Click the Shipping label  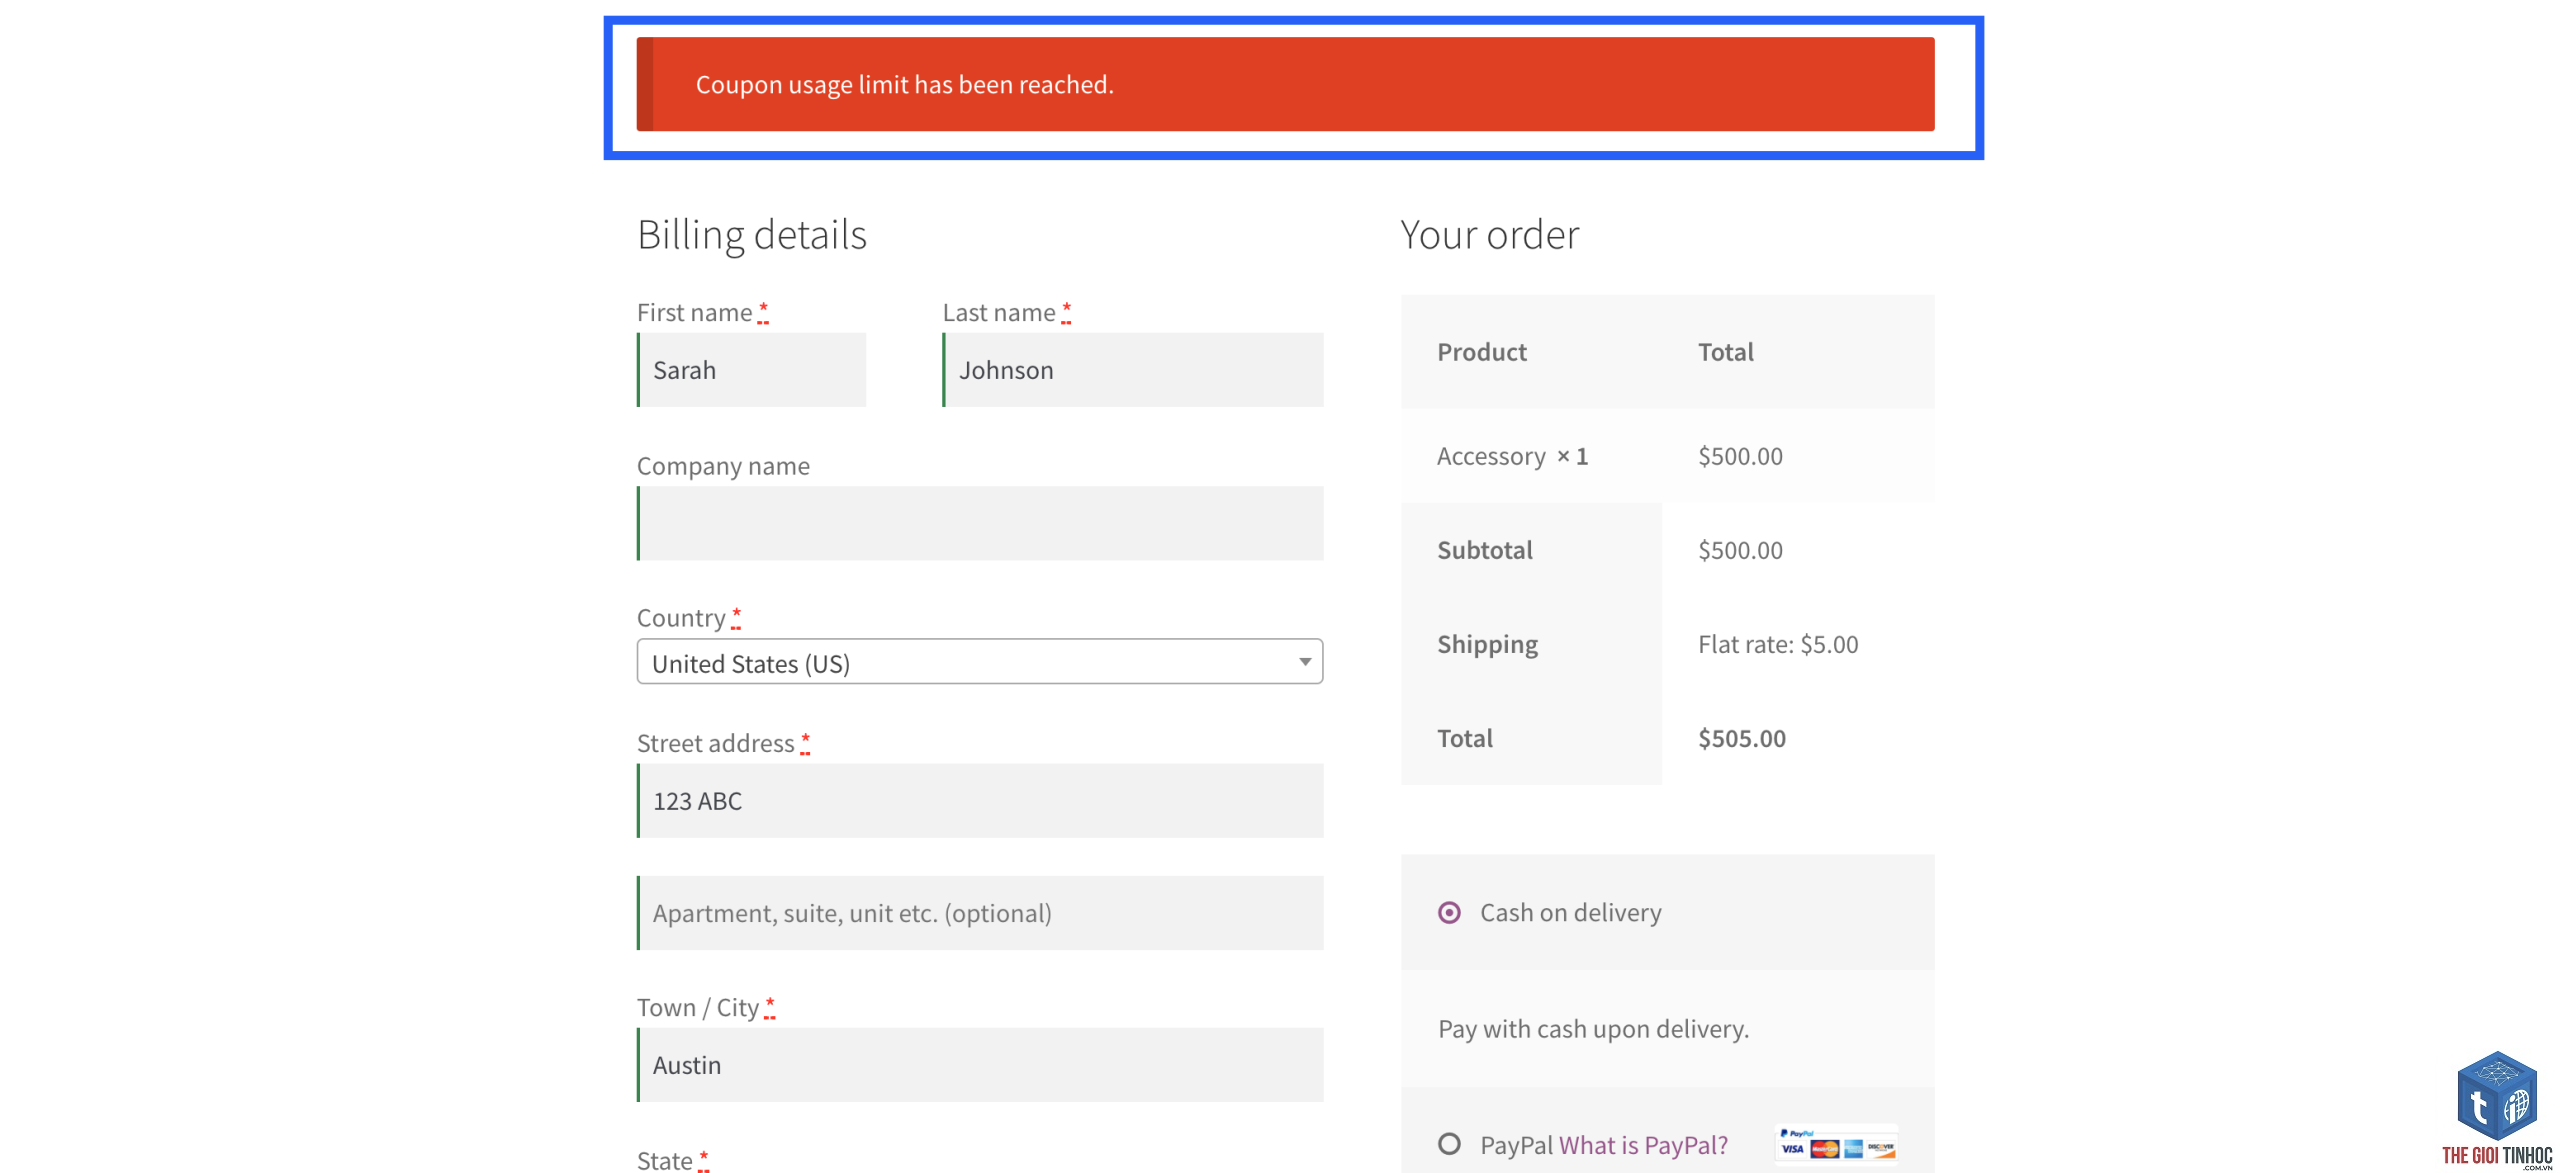[x=1488, y=645]
